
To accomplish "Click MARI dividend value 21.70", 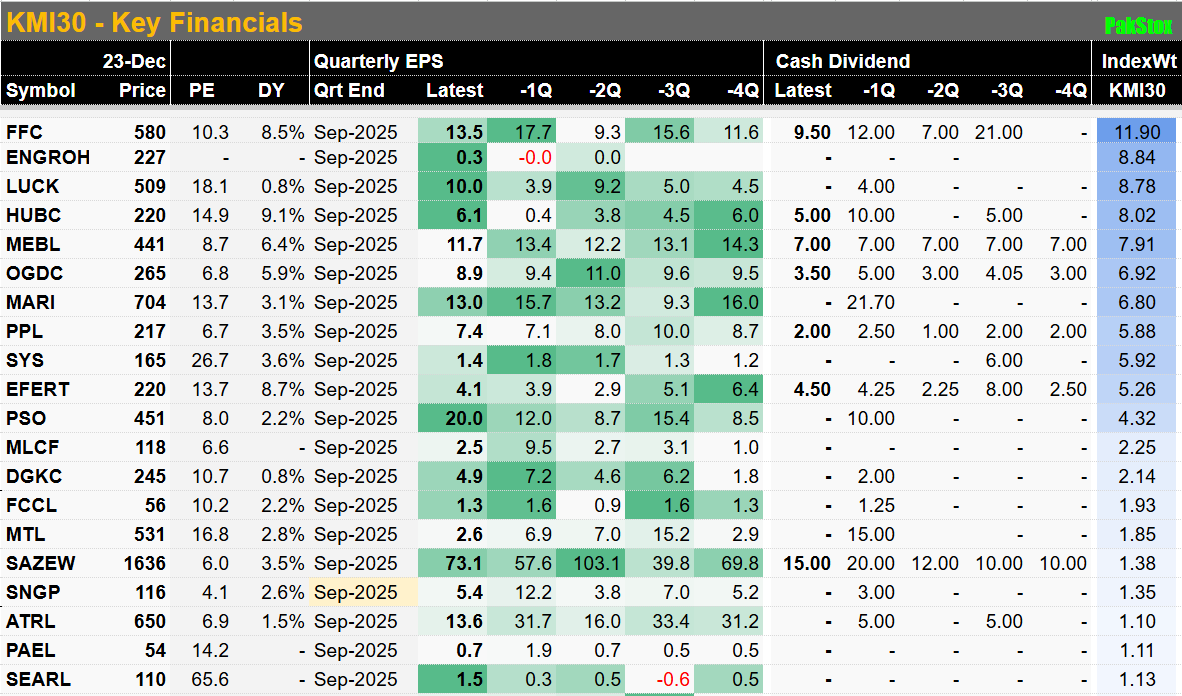I will coord(871,302).
